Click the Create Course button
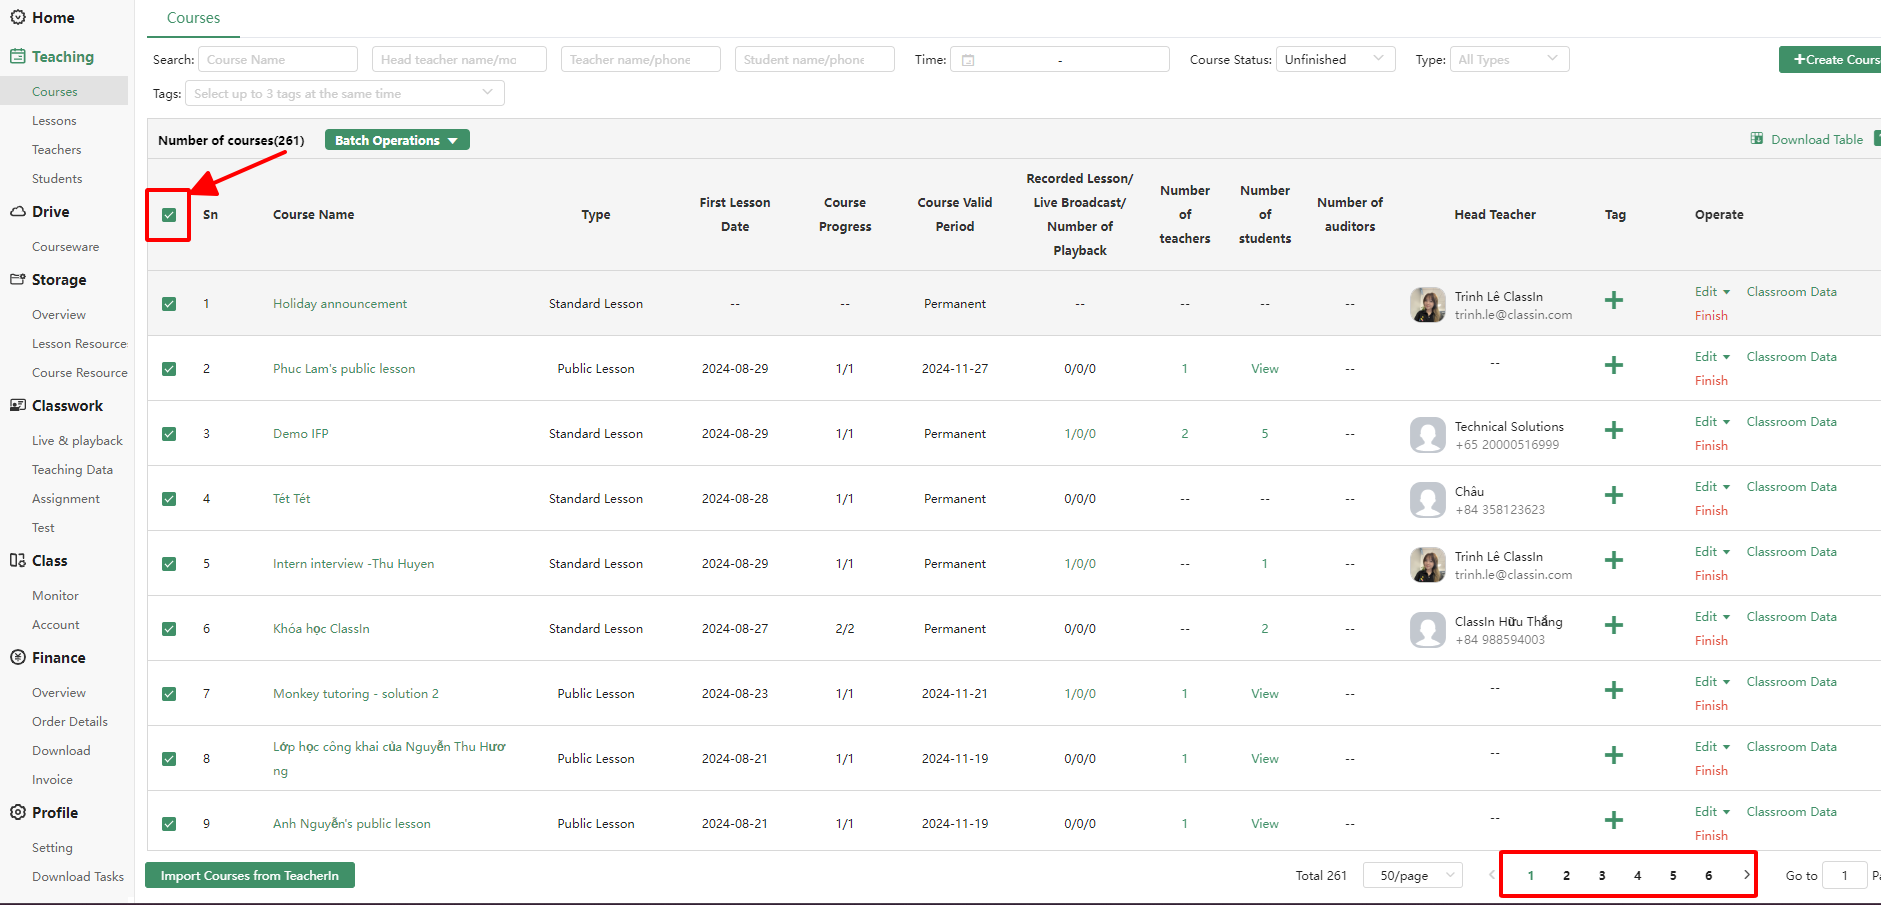This screenshot has width=1881, height=905. click(x=1831, y=59)
